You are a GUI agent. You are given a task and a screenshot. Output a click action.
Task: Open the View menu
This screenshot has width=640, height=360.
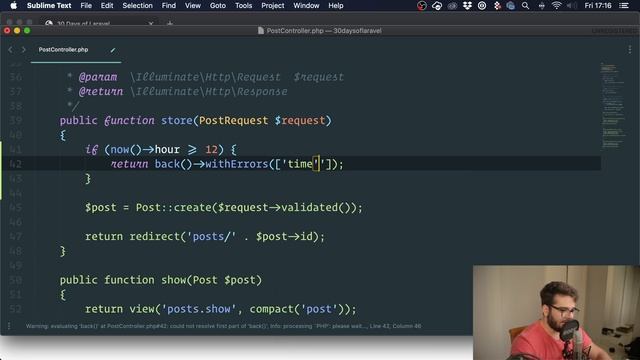(193, 6)
